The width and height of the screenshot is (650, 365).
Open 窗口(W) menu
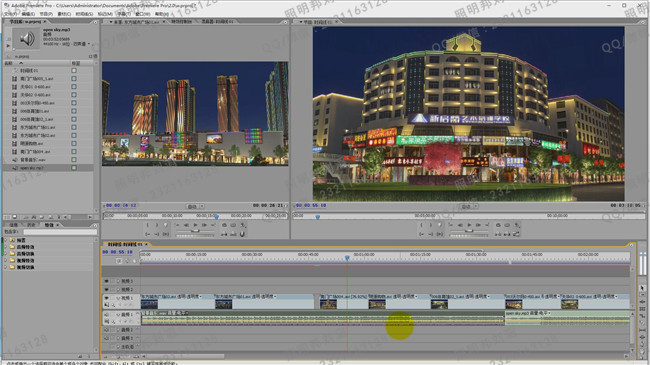pos(143,14)
